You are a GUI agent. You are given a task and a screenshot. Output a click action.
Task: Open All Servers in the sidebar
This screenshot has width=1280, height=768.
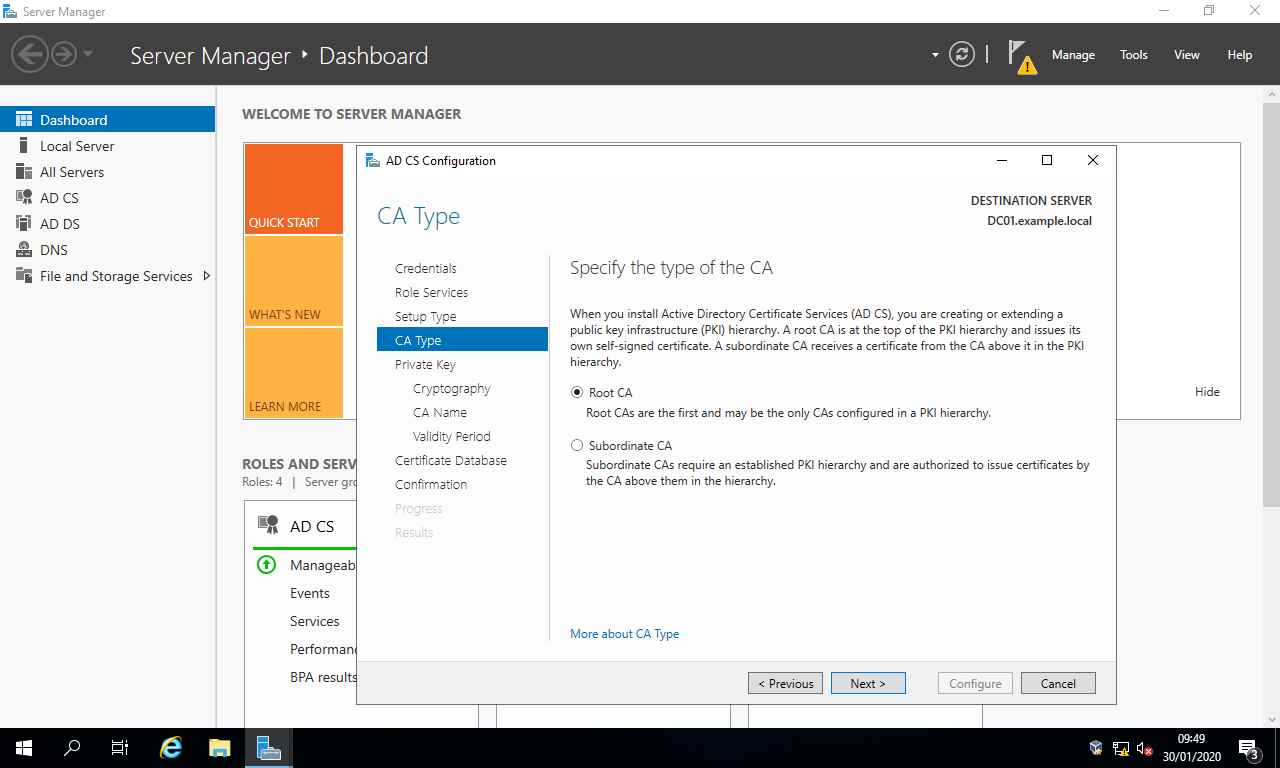click(x=70, y=171)
